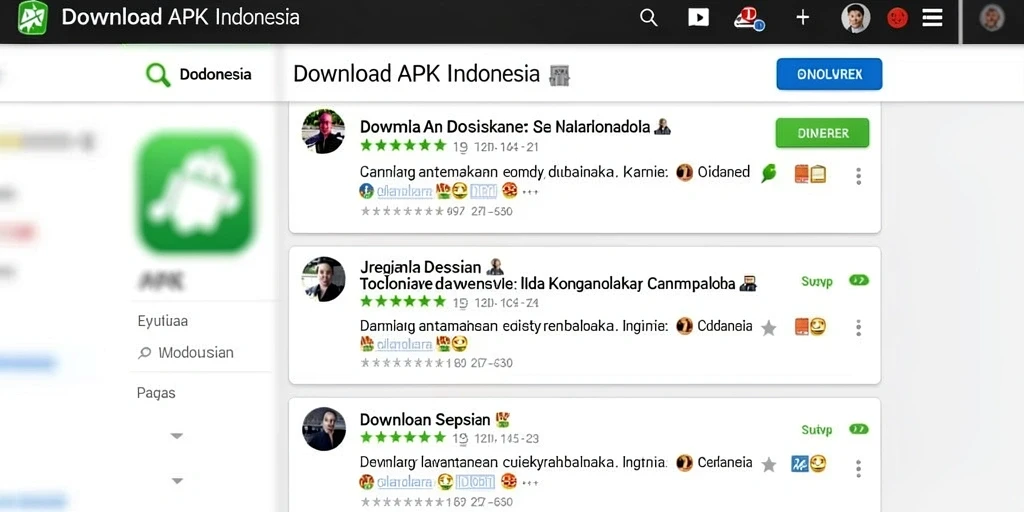Click green leaf icon beside Oidaned
Screen dimensions: 1024x512
[x=769, y=173]
